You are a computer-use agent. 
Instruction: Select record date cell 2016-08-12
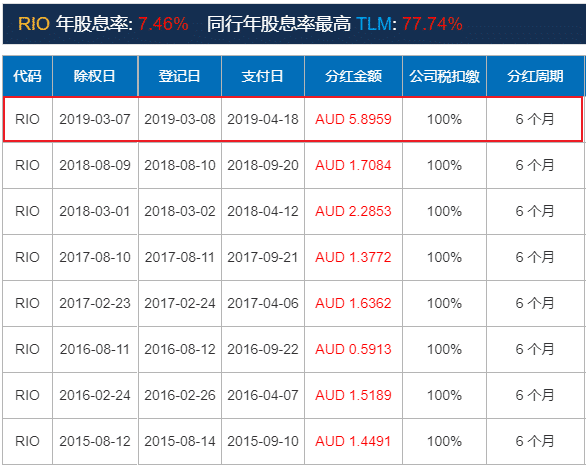[180, 349]
